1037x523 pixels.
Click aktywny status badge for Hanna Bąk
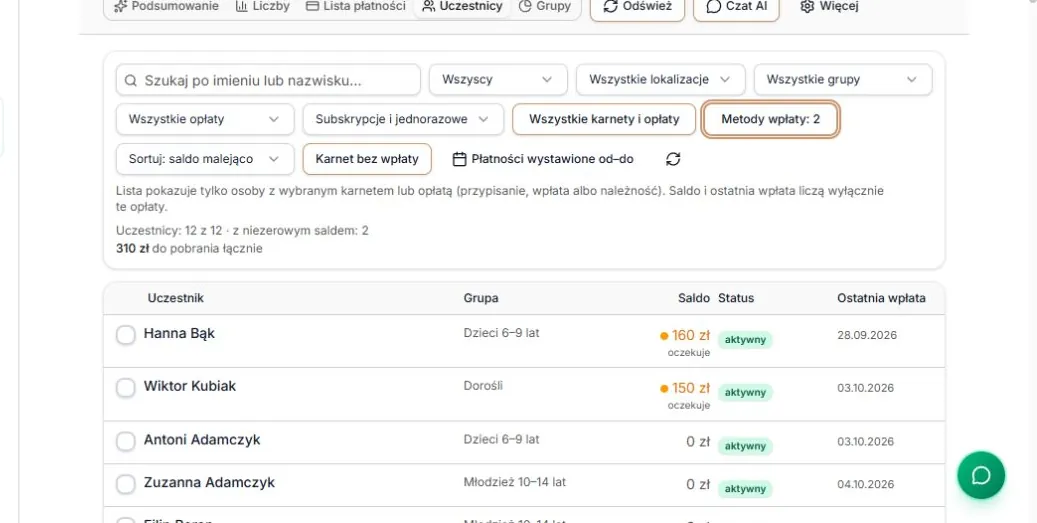pyautogui.click(x=745, y=339)
